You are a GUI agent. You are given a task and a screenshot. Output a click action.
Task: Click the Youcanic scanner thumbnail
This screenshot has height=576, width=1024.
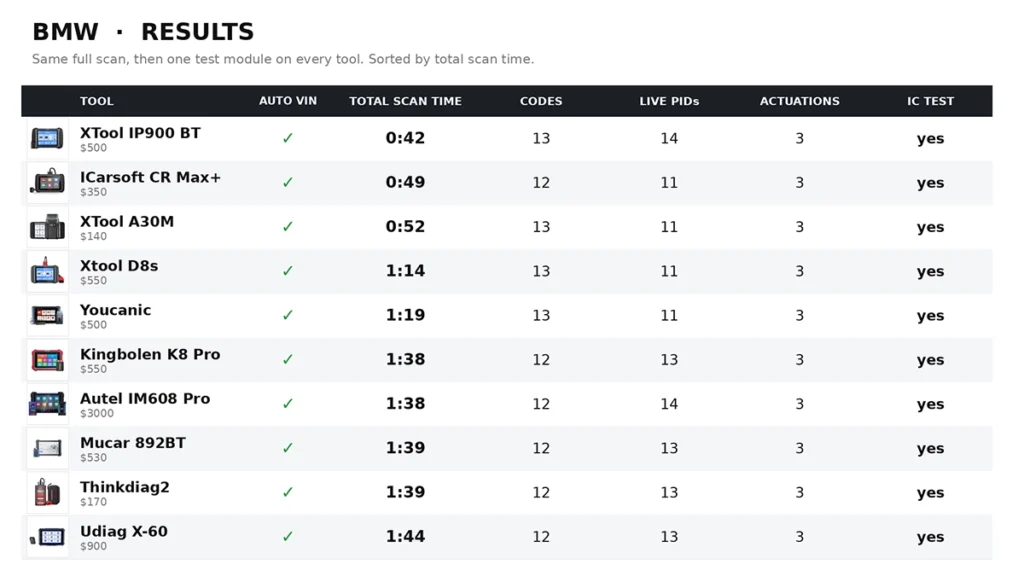tap(47, 315)
